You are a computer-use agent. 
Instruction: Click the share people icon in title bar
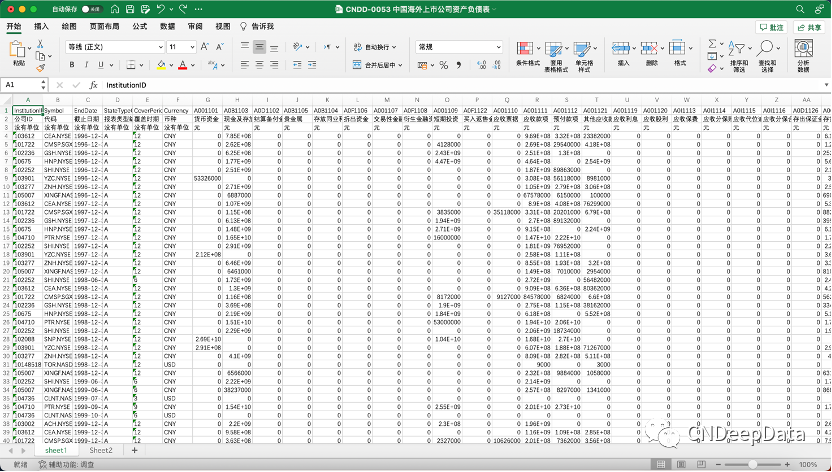[819, 9]
